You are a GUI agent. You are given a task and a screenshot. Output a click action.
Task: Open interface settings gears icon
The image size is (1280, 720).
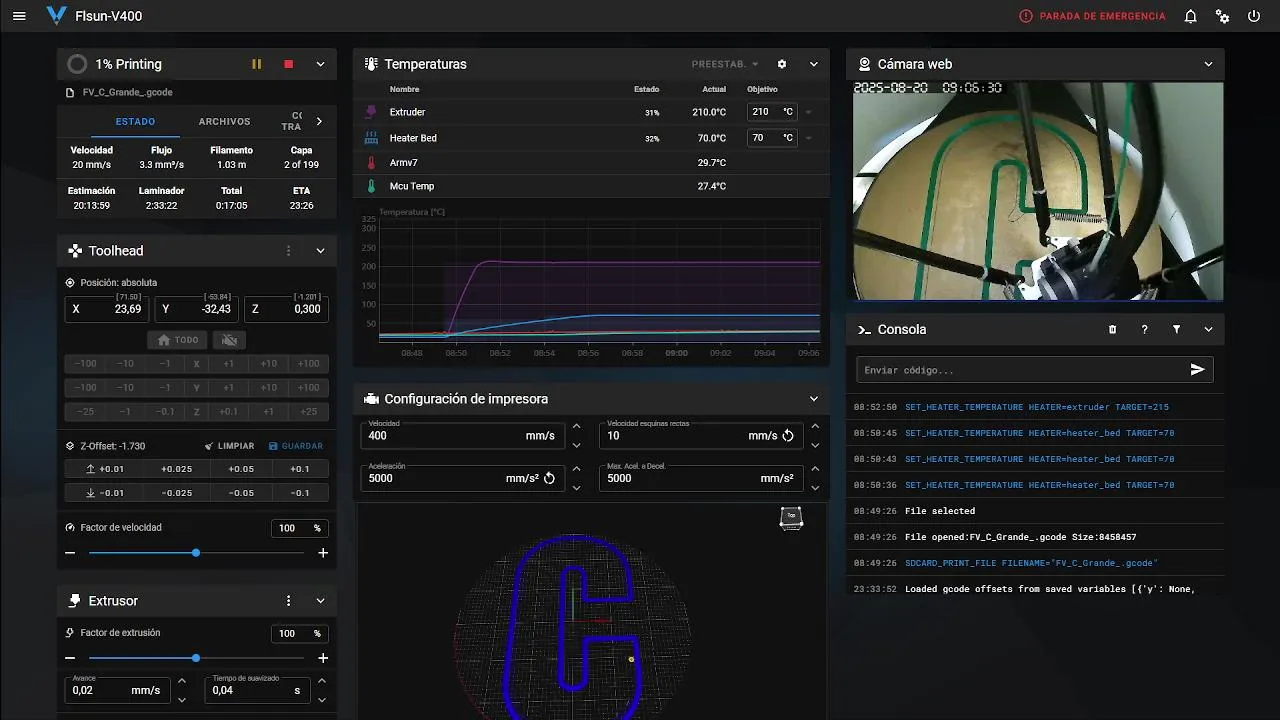1222,16
